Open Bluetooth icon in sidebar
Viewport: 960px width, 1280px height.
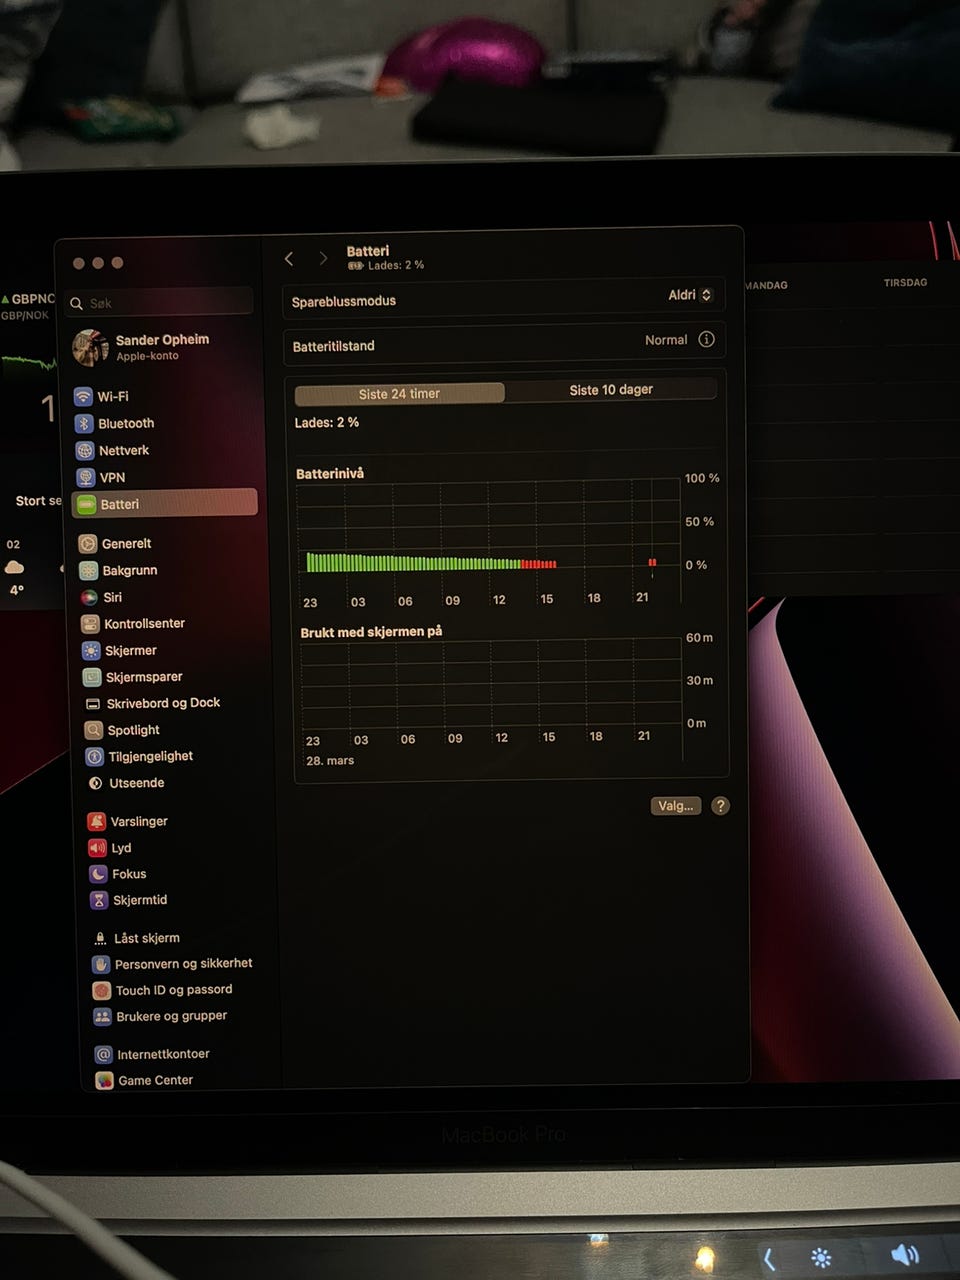pos(85,423)
